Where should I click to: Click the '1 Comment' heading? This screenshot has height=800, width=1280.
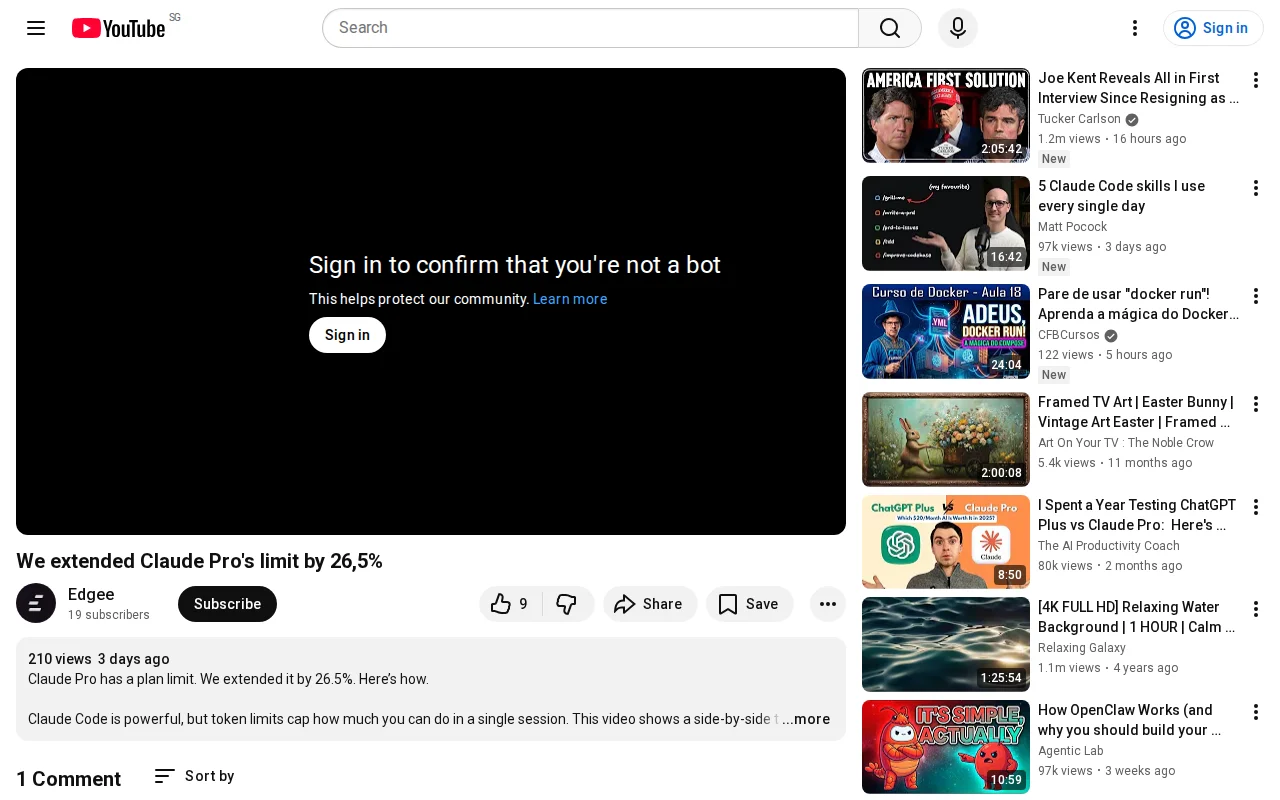pos(68,779)
